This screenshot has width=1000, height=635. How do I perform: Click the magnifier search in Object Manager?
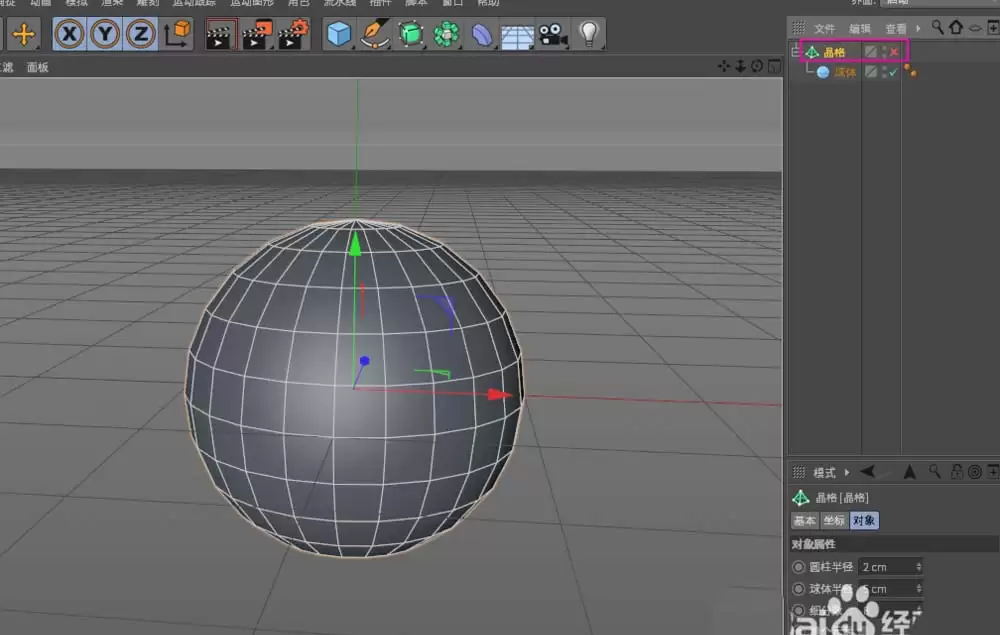(938, 28)
